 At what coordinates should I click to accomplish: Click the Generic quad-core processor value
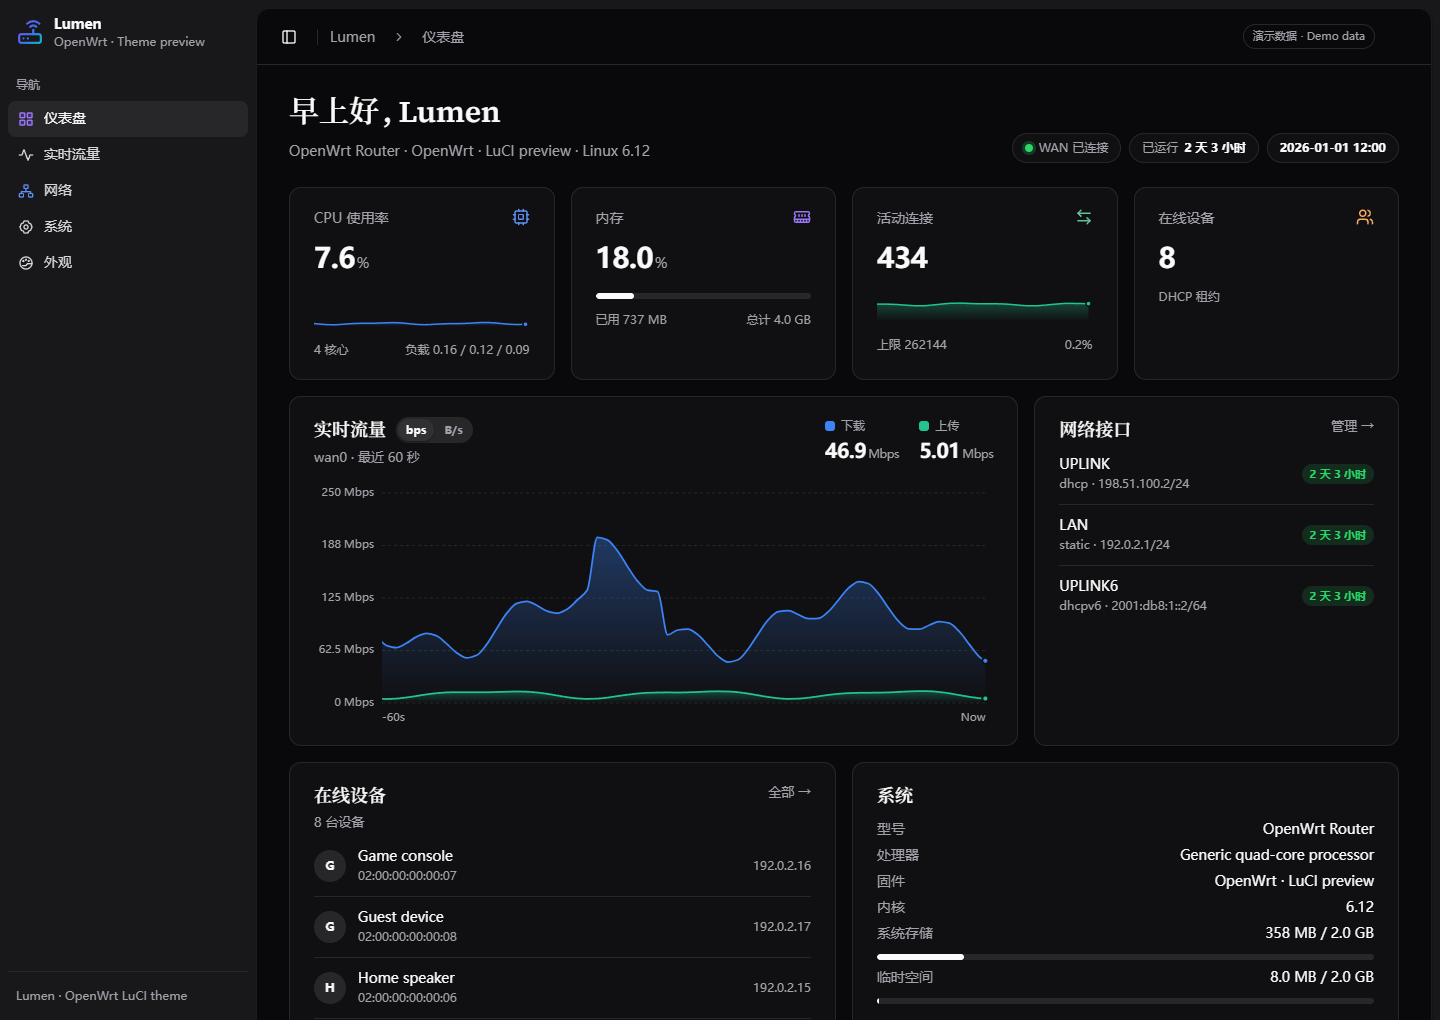[x=1277, y=855]
